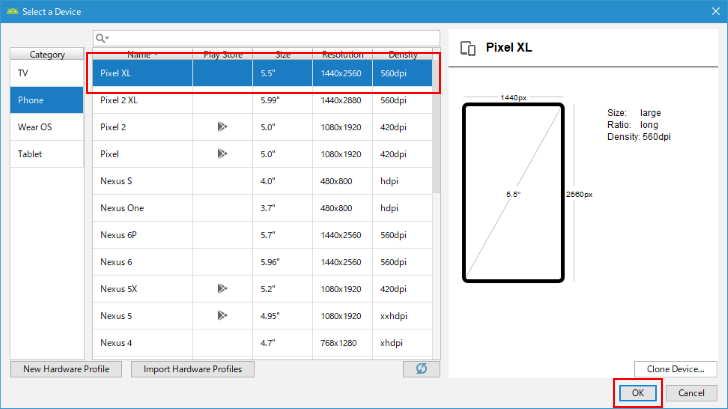Image resolution: width=728 pixels, height=409 pixels.
Task: Select the Nexus 5 device name
Action: tap(116, 316)
